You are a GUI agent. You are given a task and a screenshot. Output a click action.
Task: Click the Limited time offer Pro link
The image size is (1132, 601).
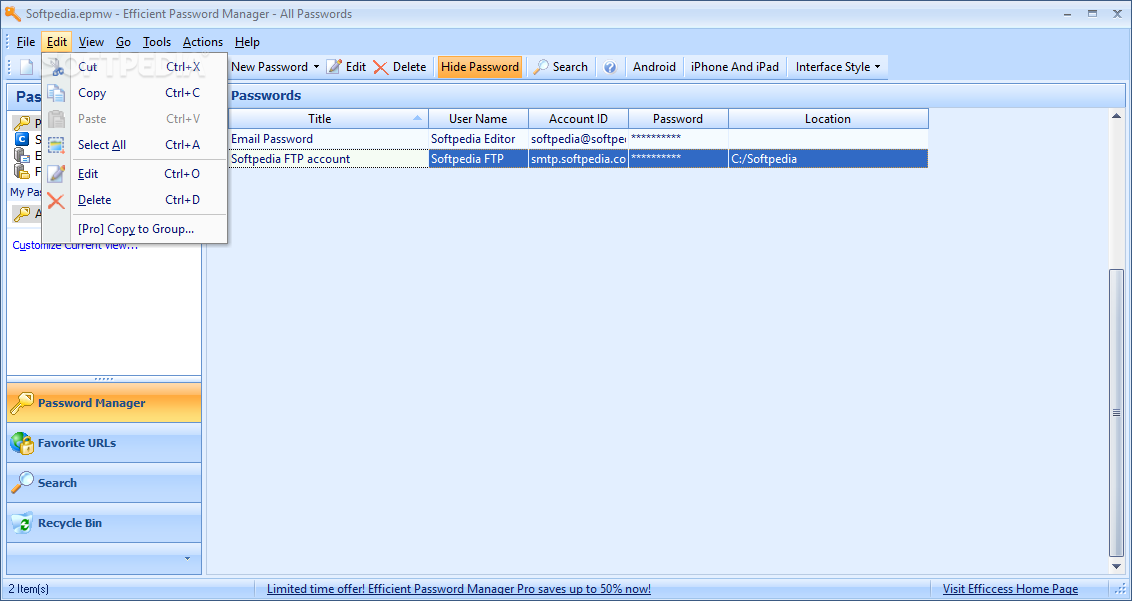458,589
